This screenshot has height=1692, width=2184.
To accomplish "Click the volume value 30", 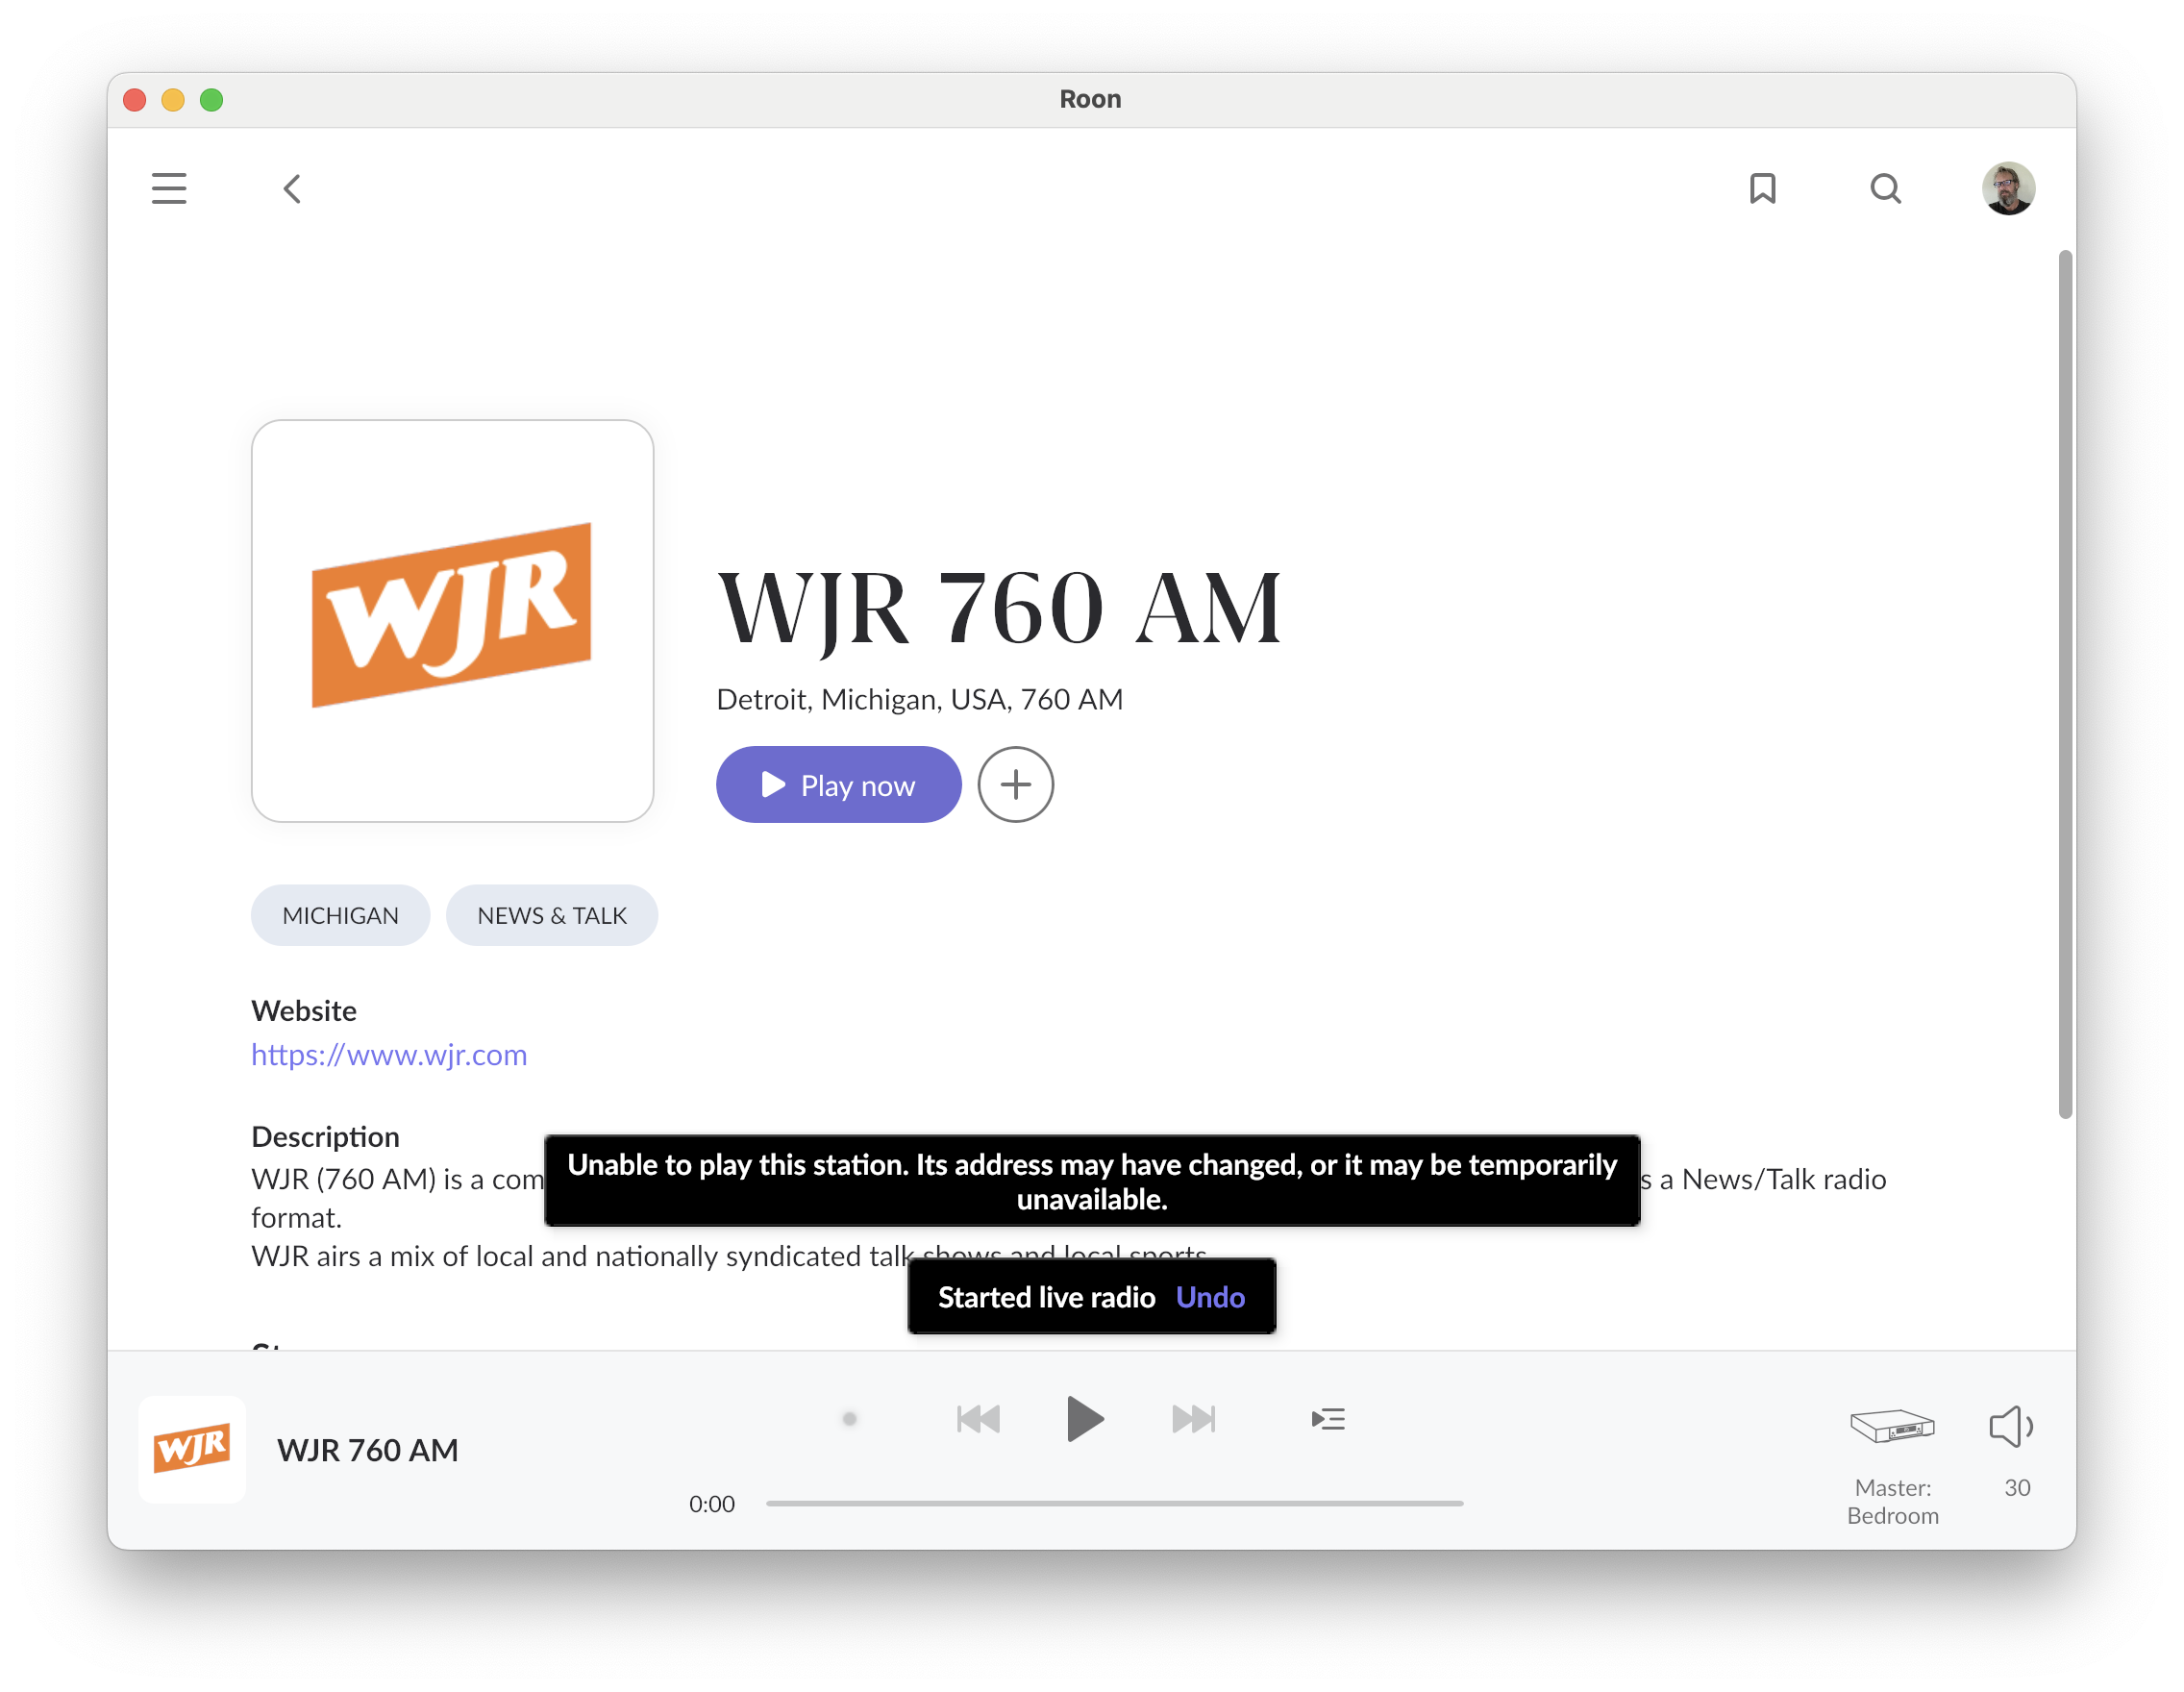I will (2017, 1488).
